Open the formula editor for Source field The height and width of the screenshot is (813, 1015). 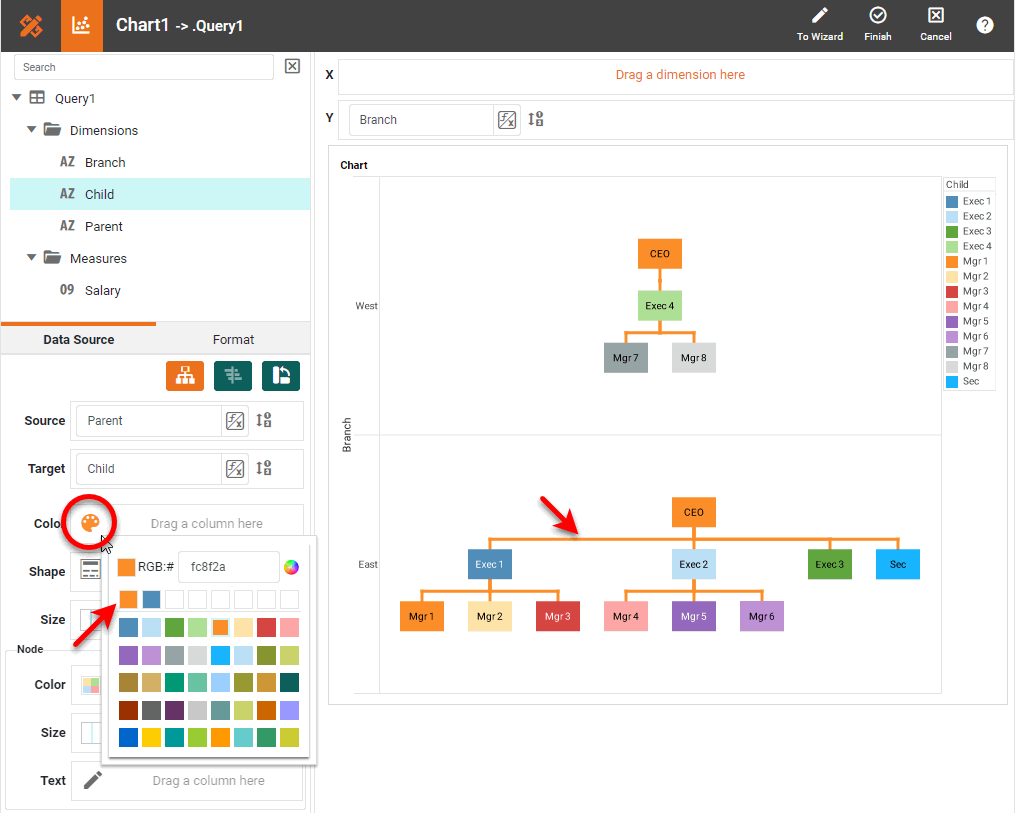pyautogui.click(x=234, y=421)
